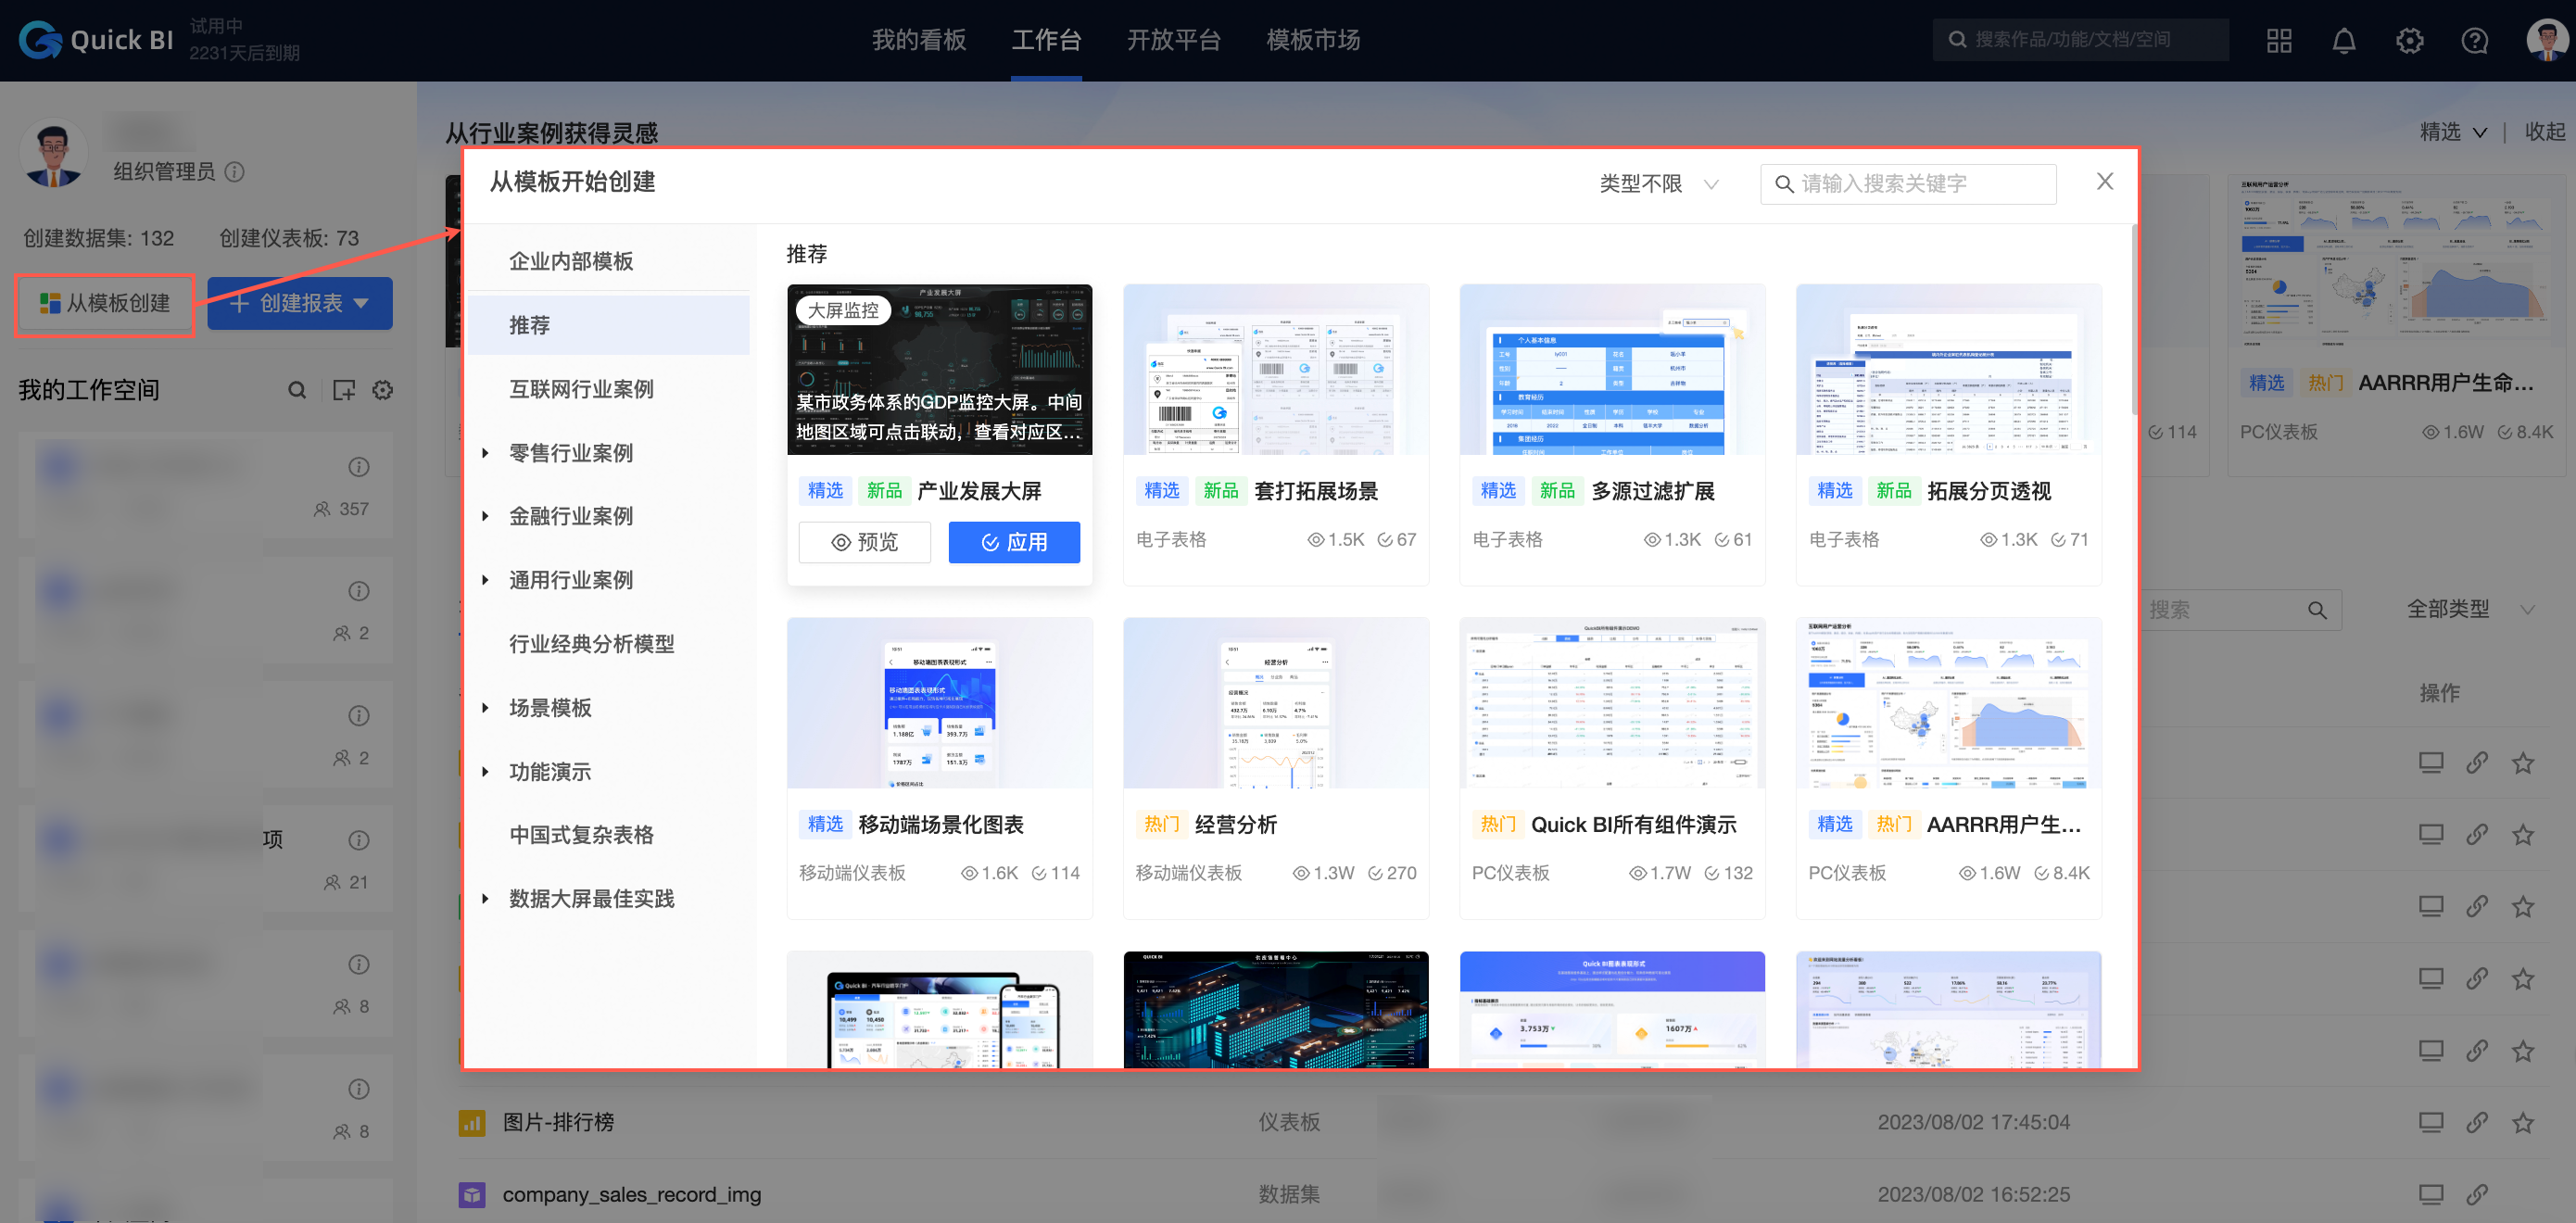Select 互联网行业案例 in the template sidebar
This screenshot has height=1223, width=2576.
[582, 388]
